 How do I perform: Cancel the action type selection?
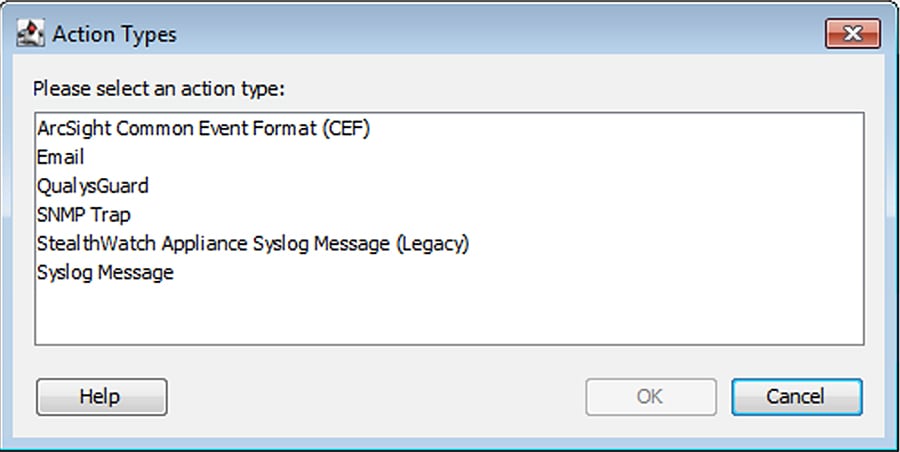tap(797, 396)
